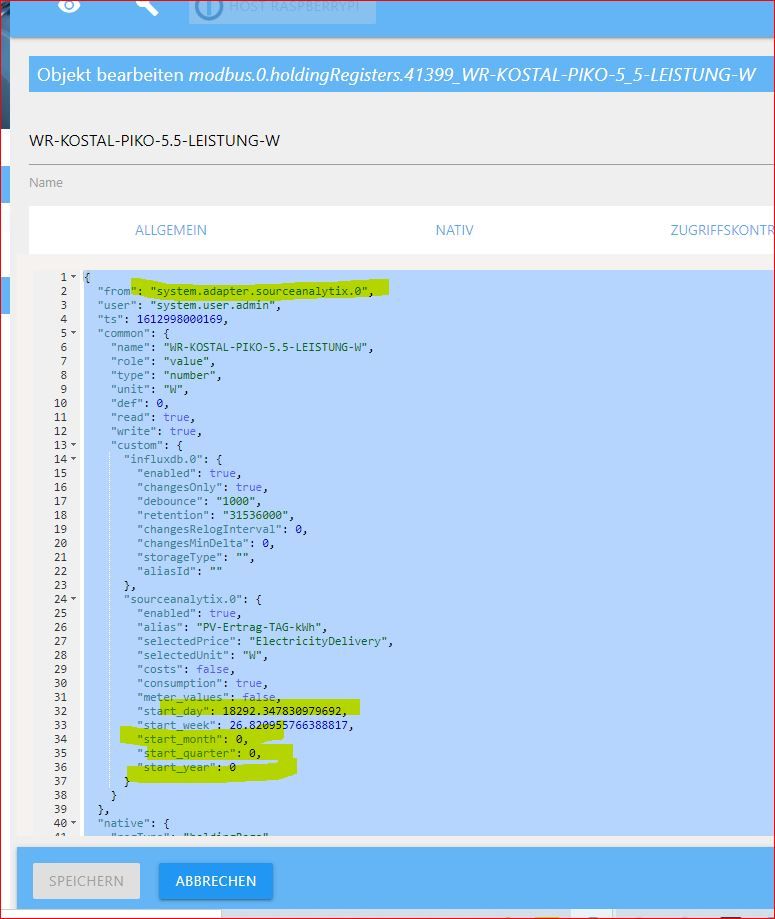Click the "system.adapter.sourceanalytix.0" value
Screen dimensions: 775x919
pos(261,291)
